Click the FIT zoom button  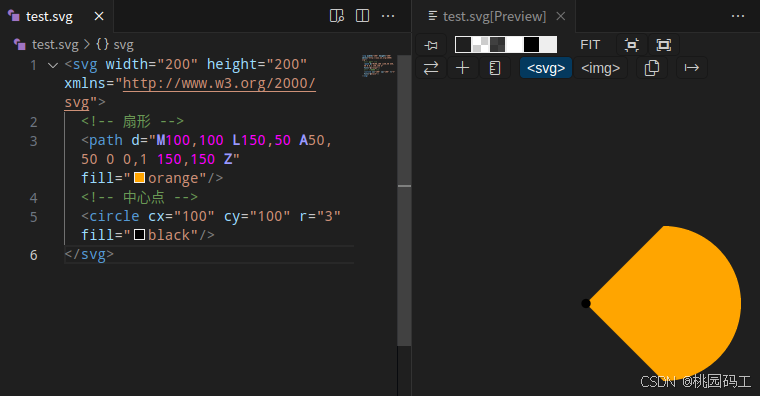(590, 45)
